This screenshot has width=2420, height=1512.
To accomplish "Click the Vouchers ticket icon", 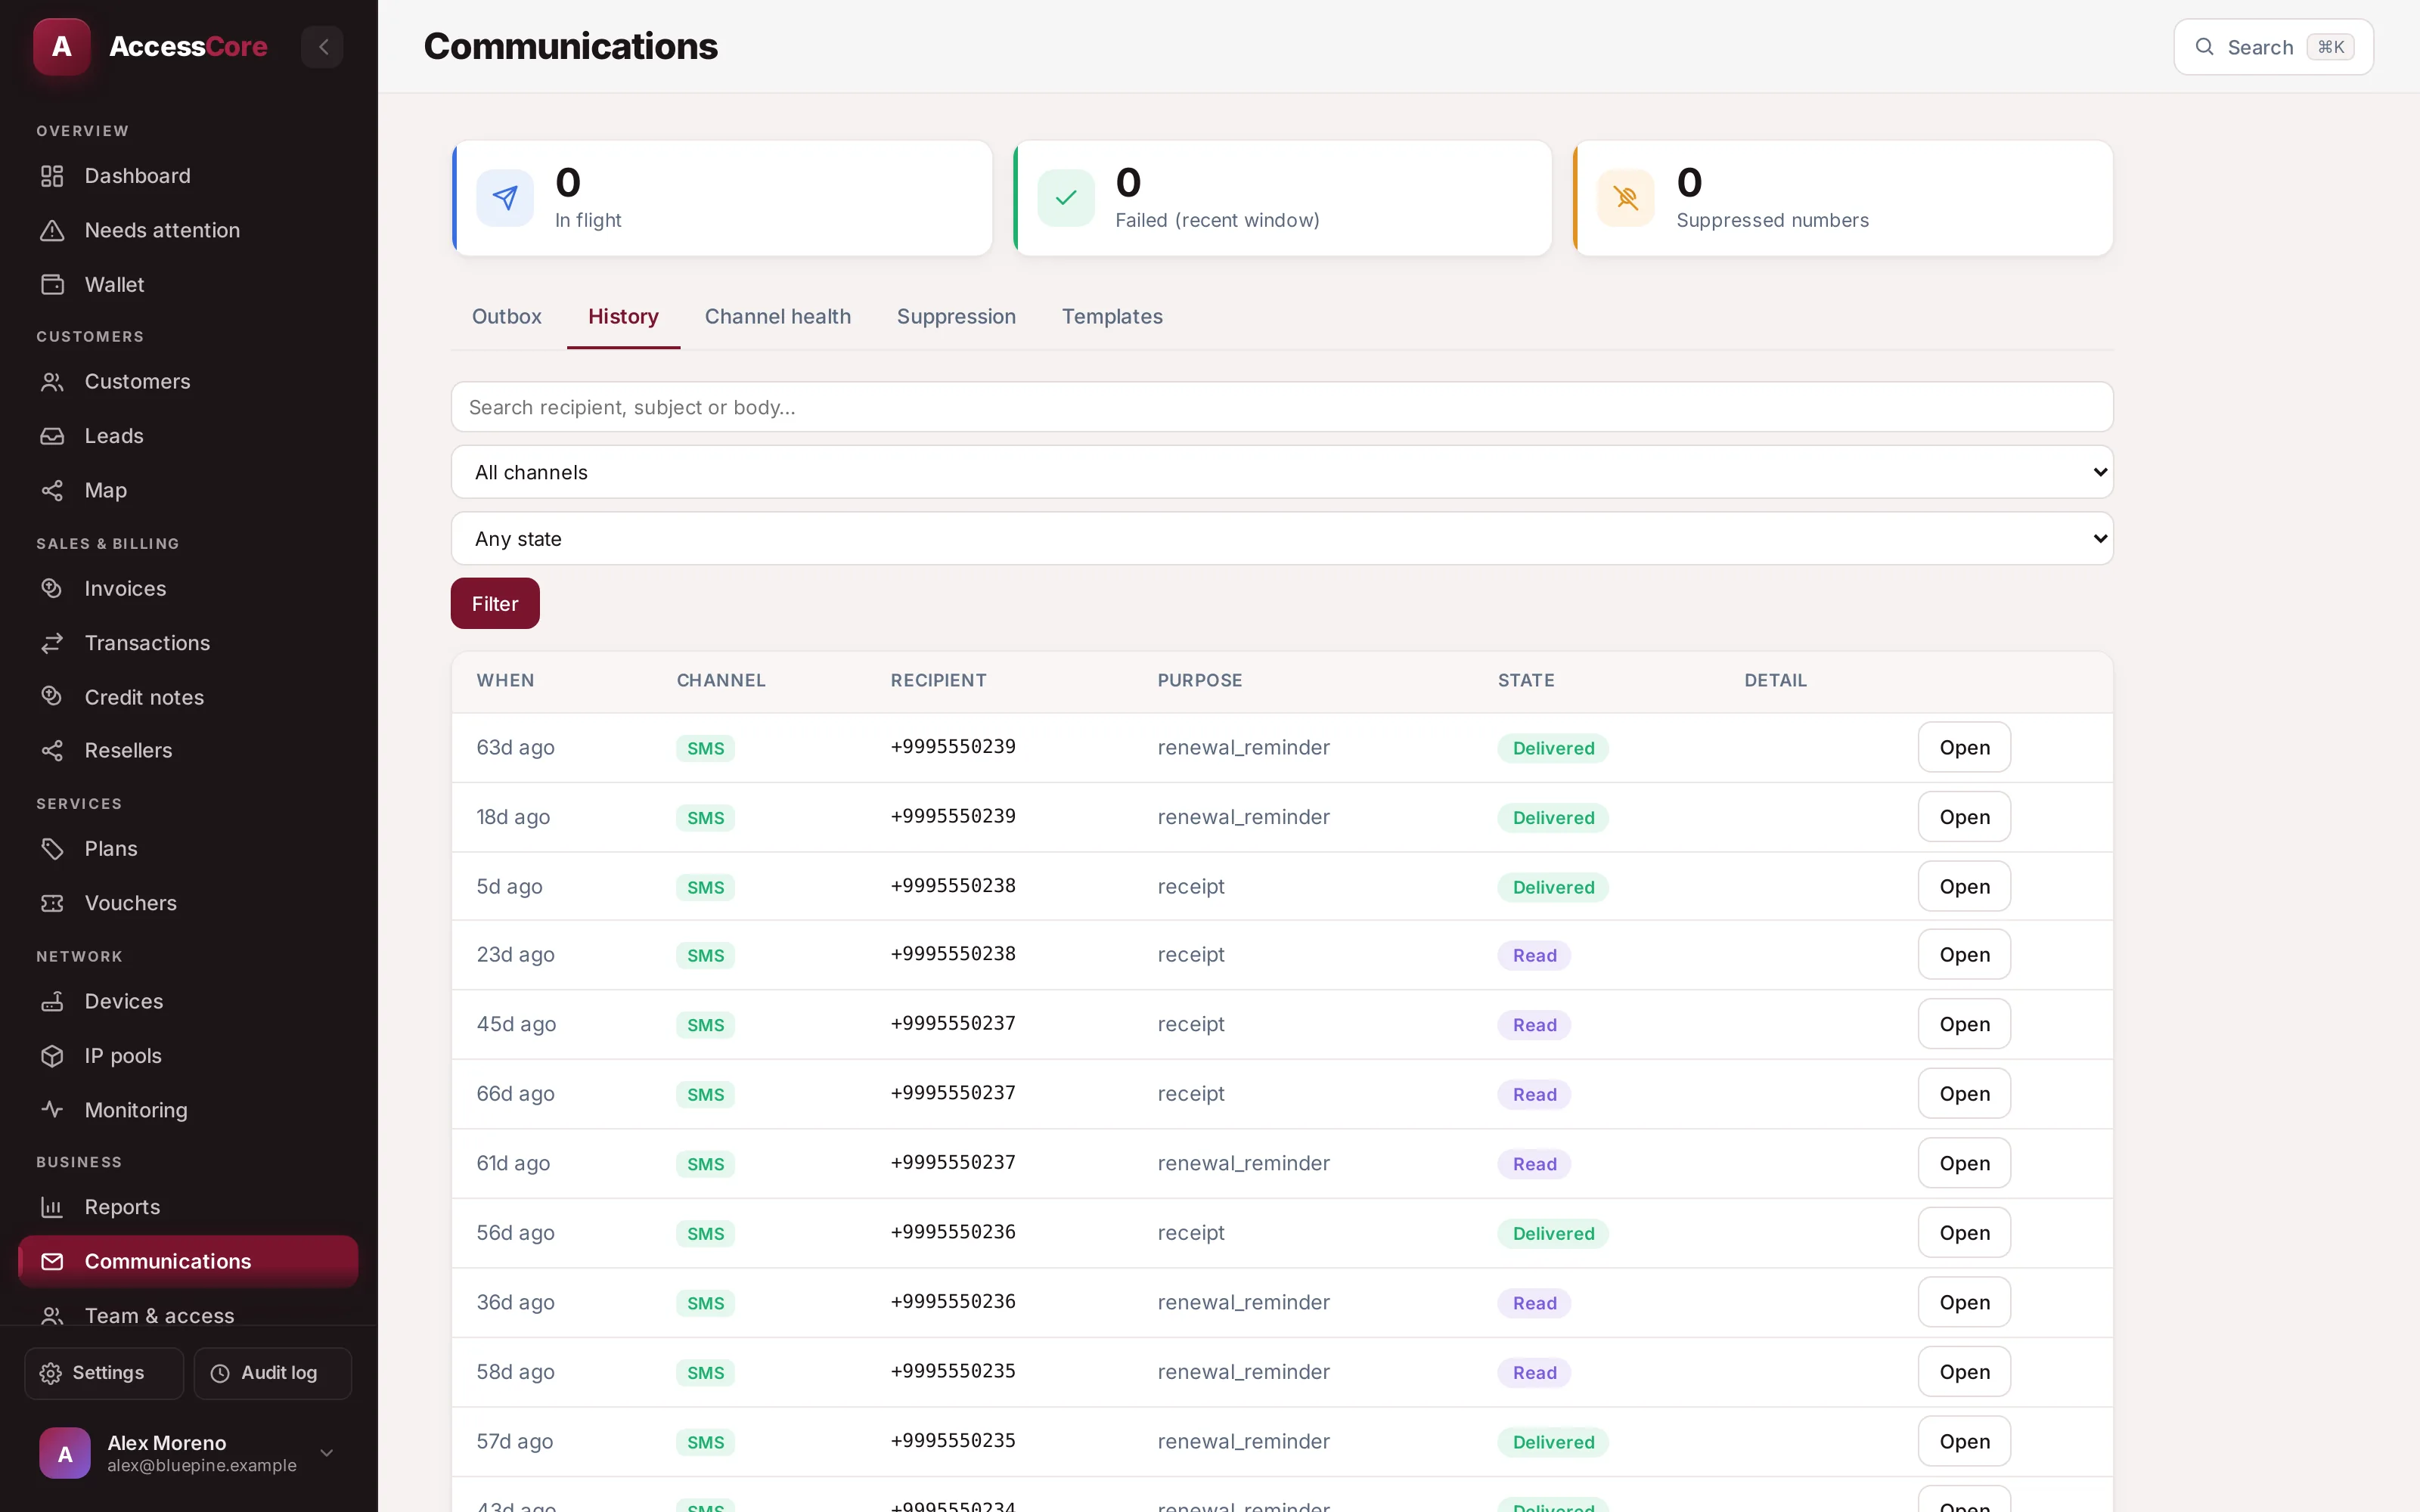I will [52, 903].
